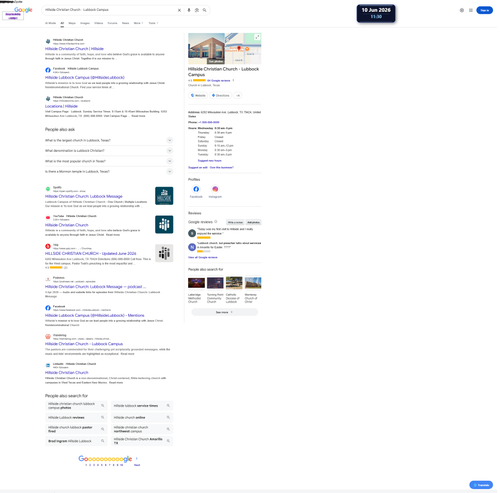Click the LinkedIn favicon beside last Hillside result
The image size is (500, 493).
48,365
